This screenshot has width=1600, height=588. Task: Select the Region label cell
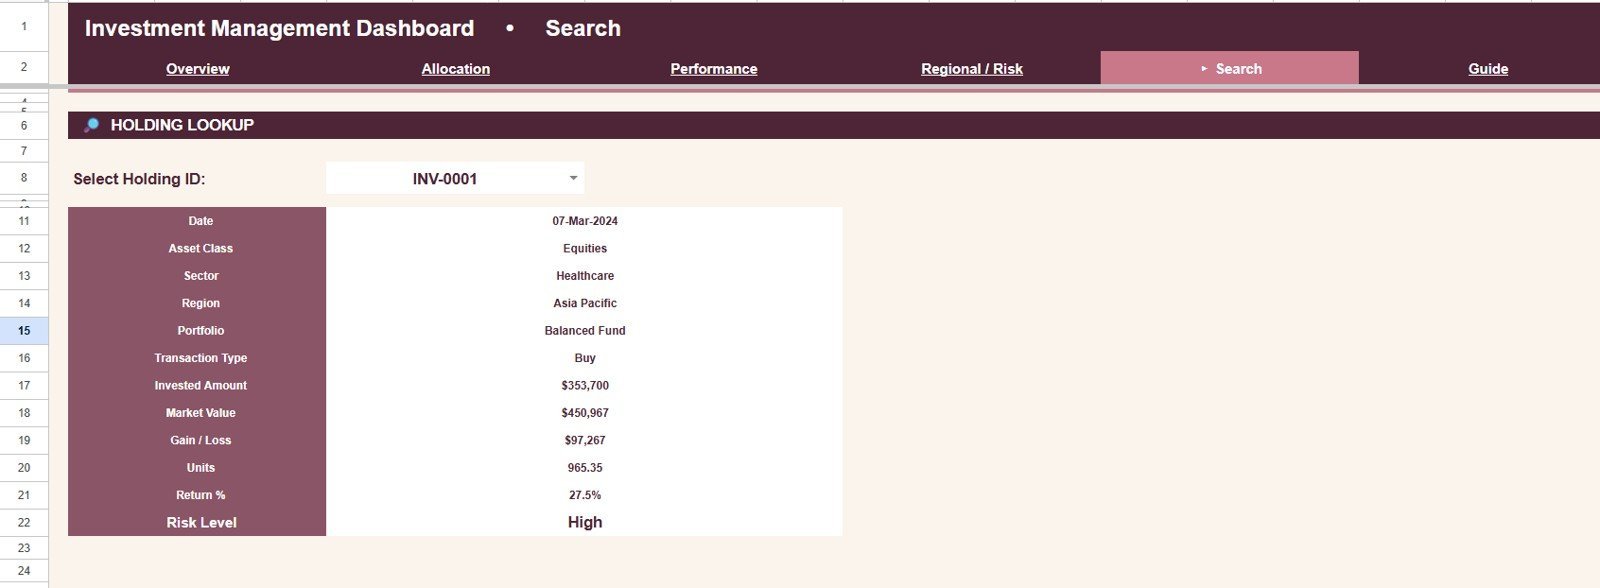[197, 303]
